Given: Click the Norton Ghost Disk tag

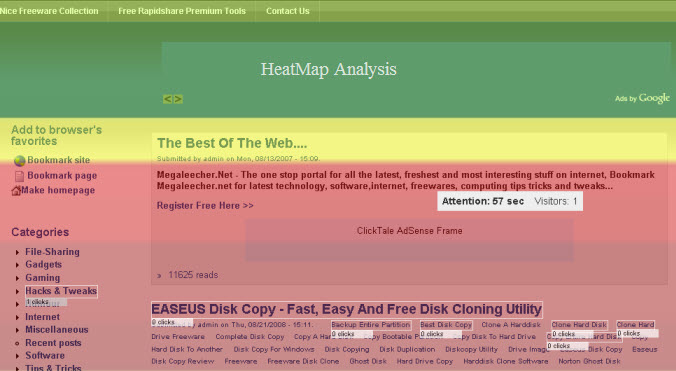Looking at the screenshot, I should pyautogui.click(x=589, y=361).
